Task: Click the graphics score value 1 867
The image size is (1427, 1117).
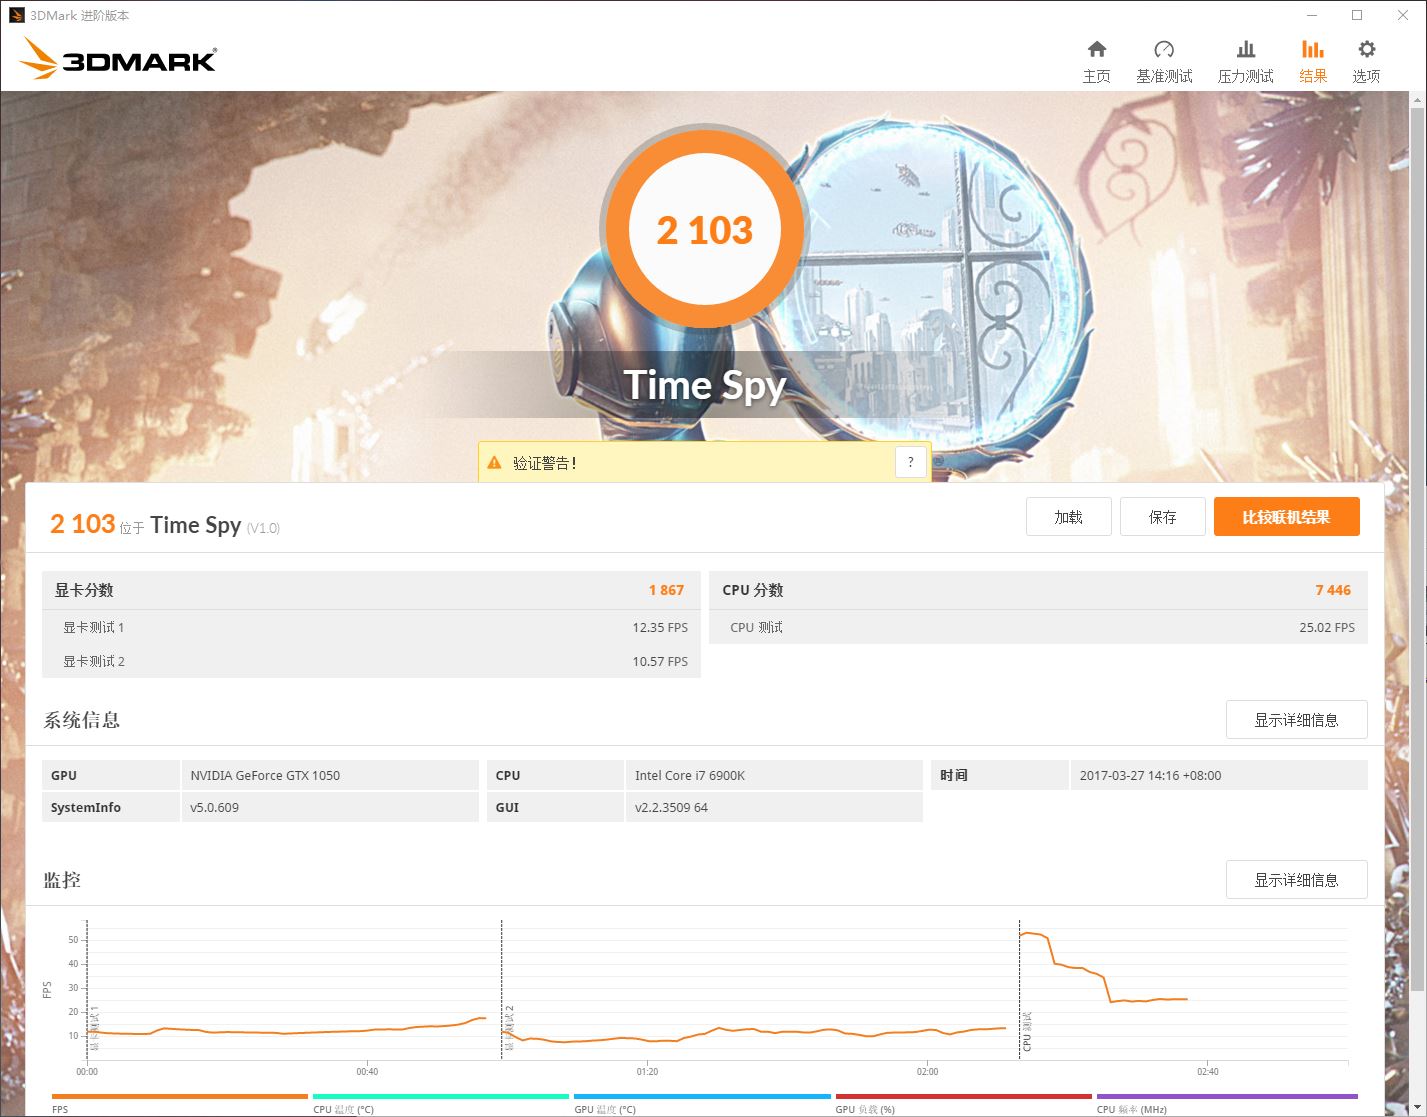Action: (x=666, y=590)
